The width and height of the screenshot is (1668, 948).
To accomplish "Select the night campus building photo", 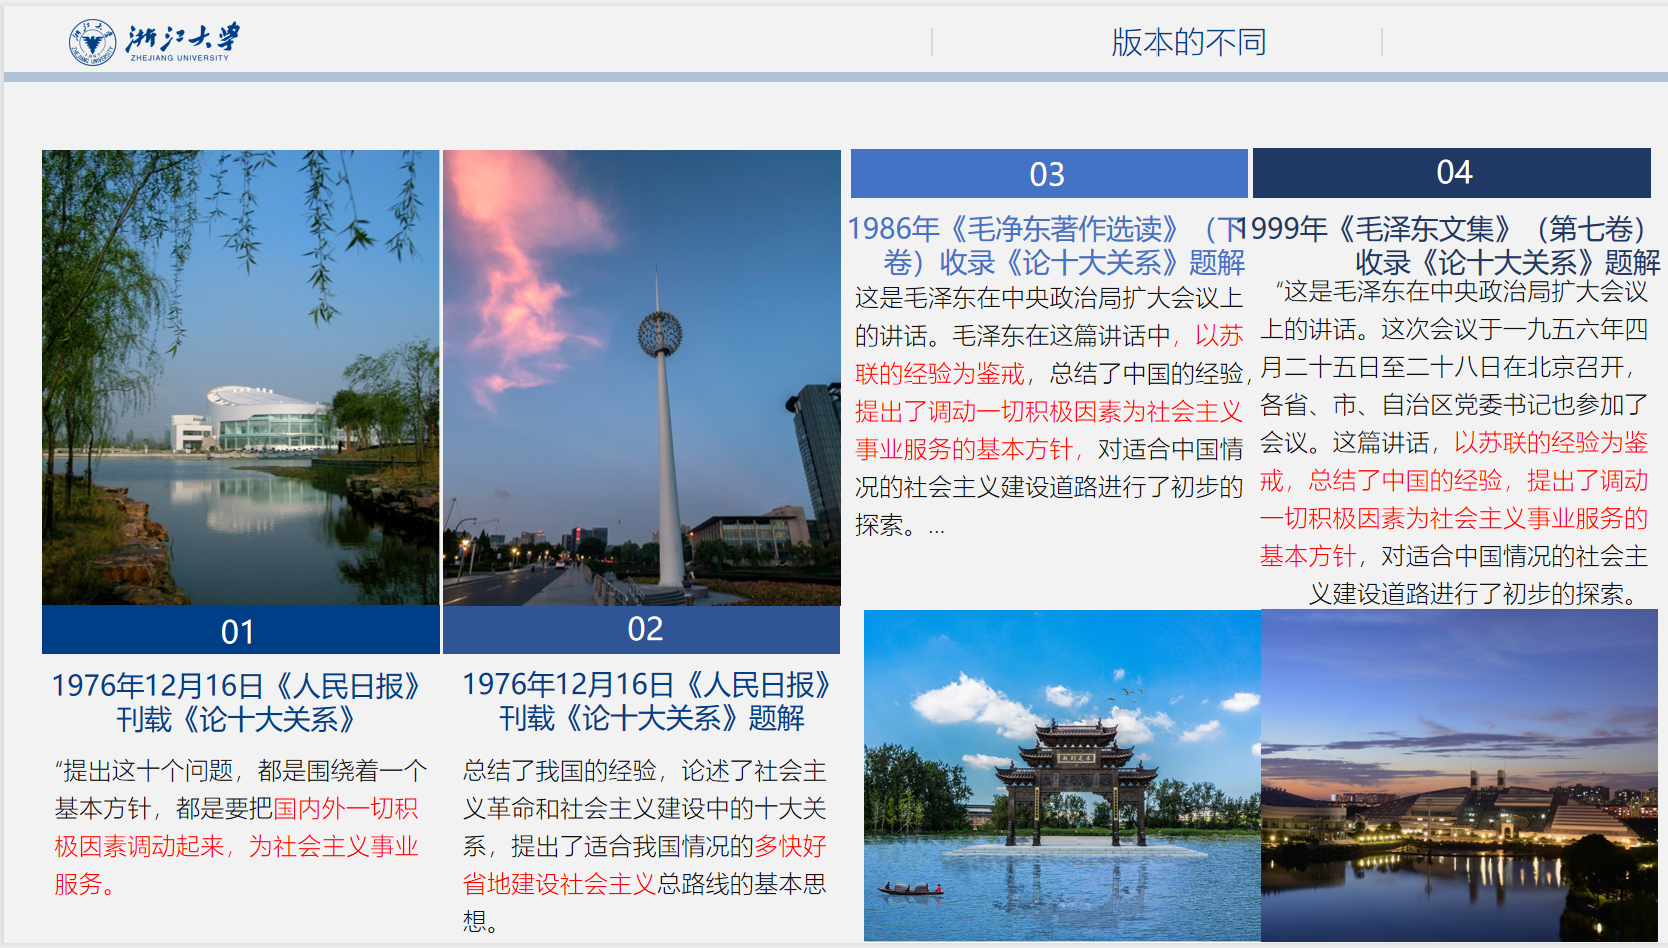I will pos(1459,775).
